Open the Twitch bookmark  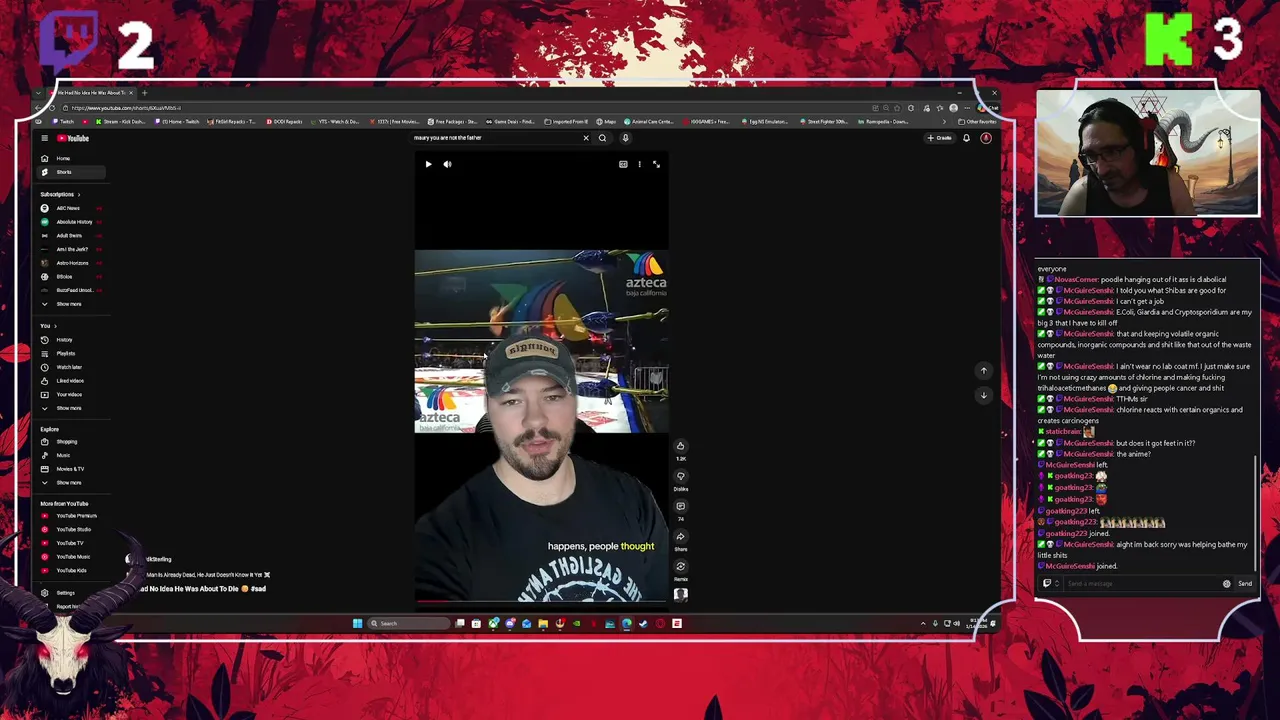point(65,122)
